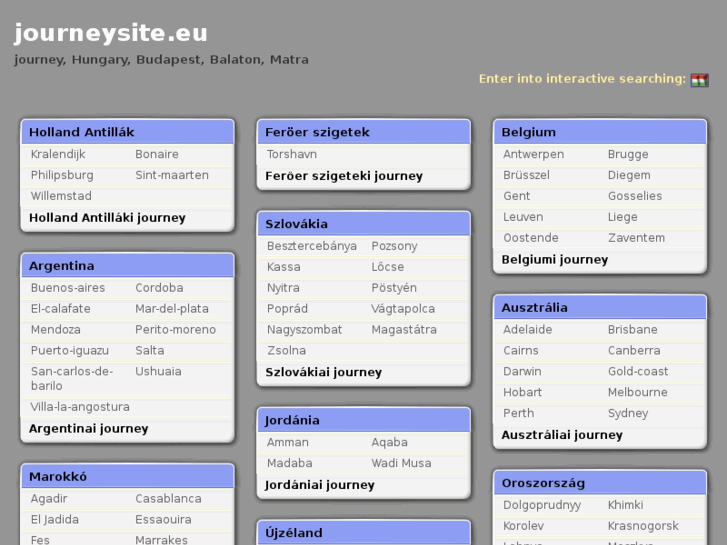
Task: Open the Jordánia heading
Action: [293, 420]
